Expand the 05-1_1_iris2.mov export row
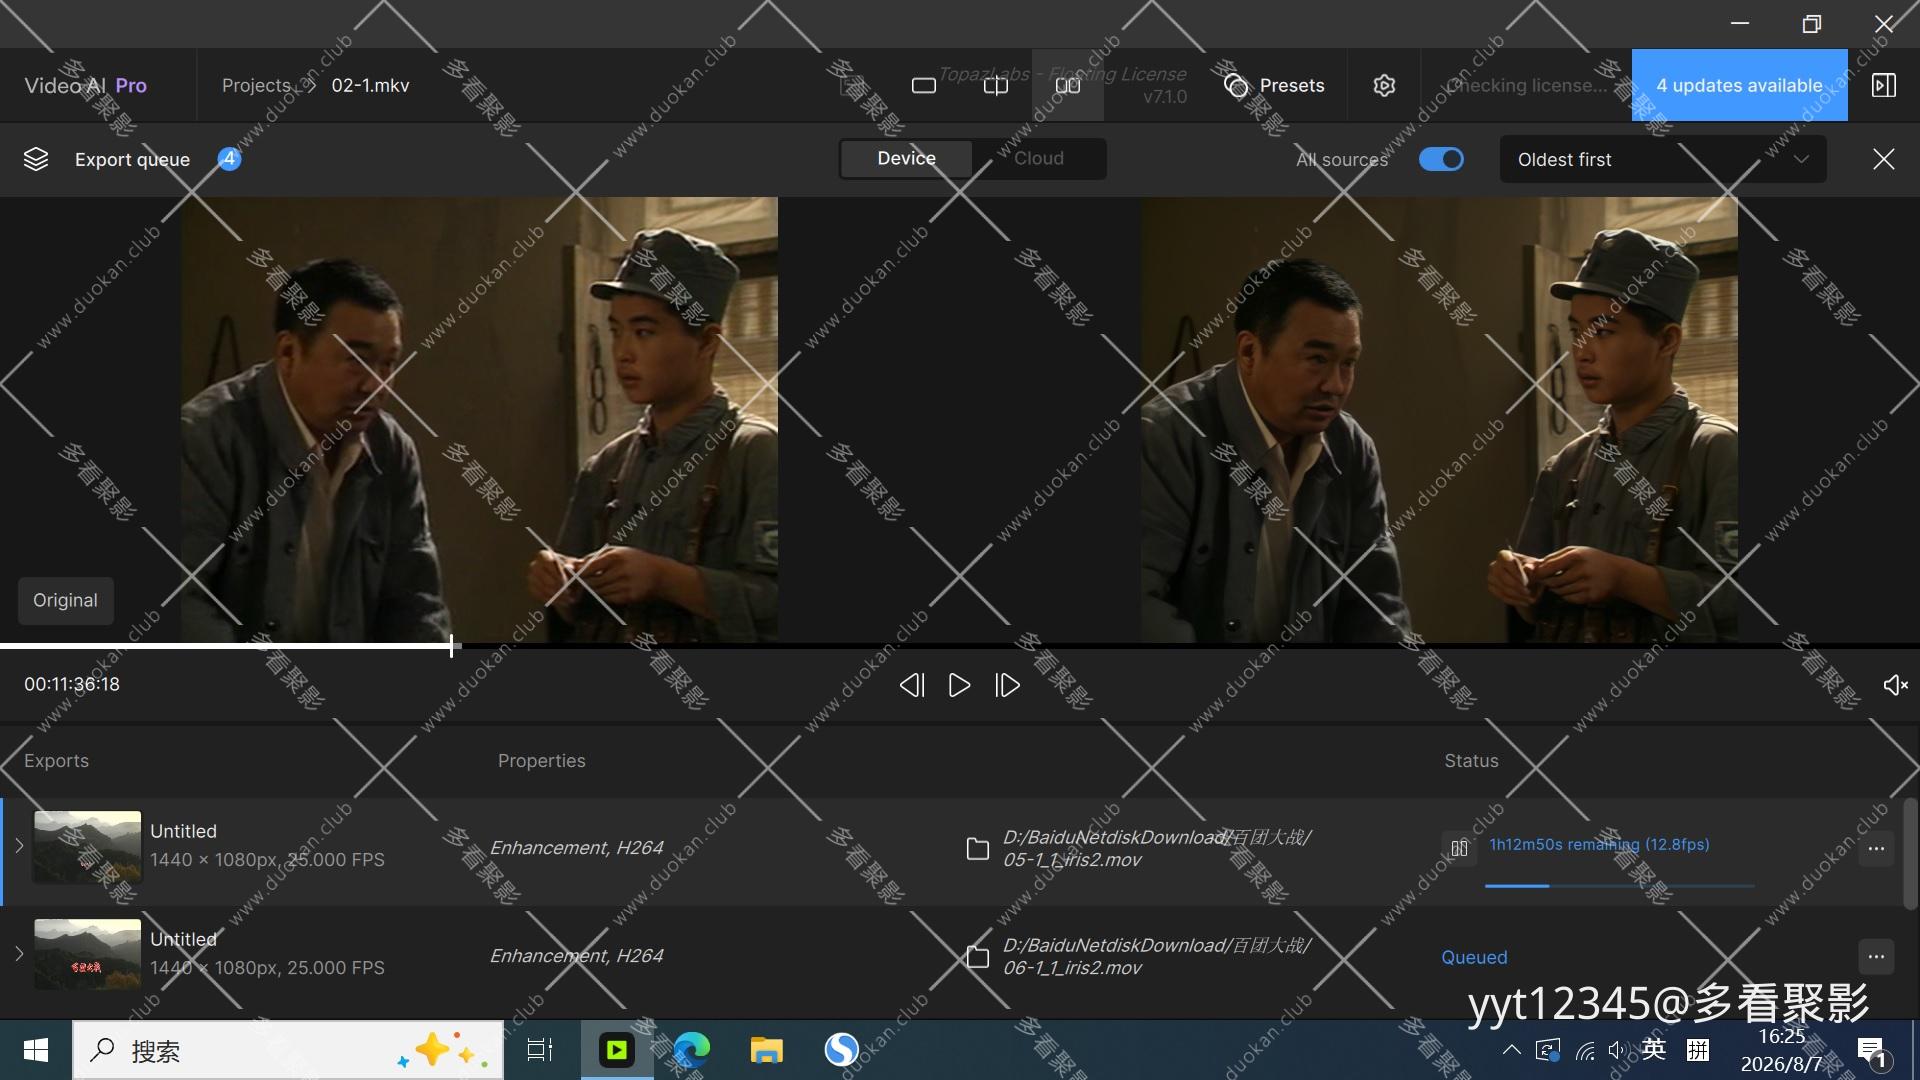Screen dimensions: 1920x1080 coord(19,846)
